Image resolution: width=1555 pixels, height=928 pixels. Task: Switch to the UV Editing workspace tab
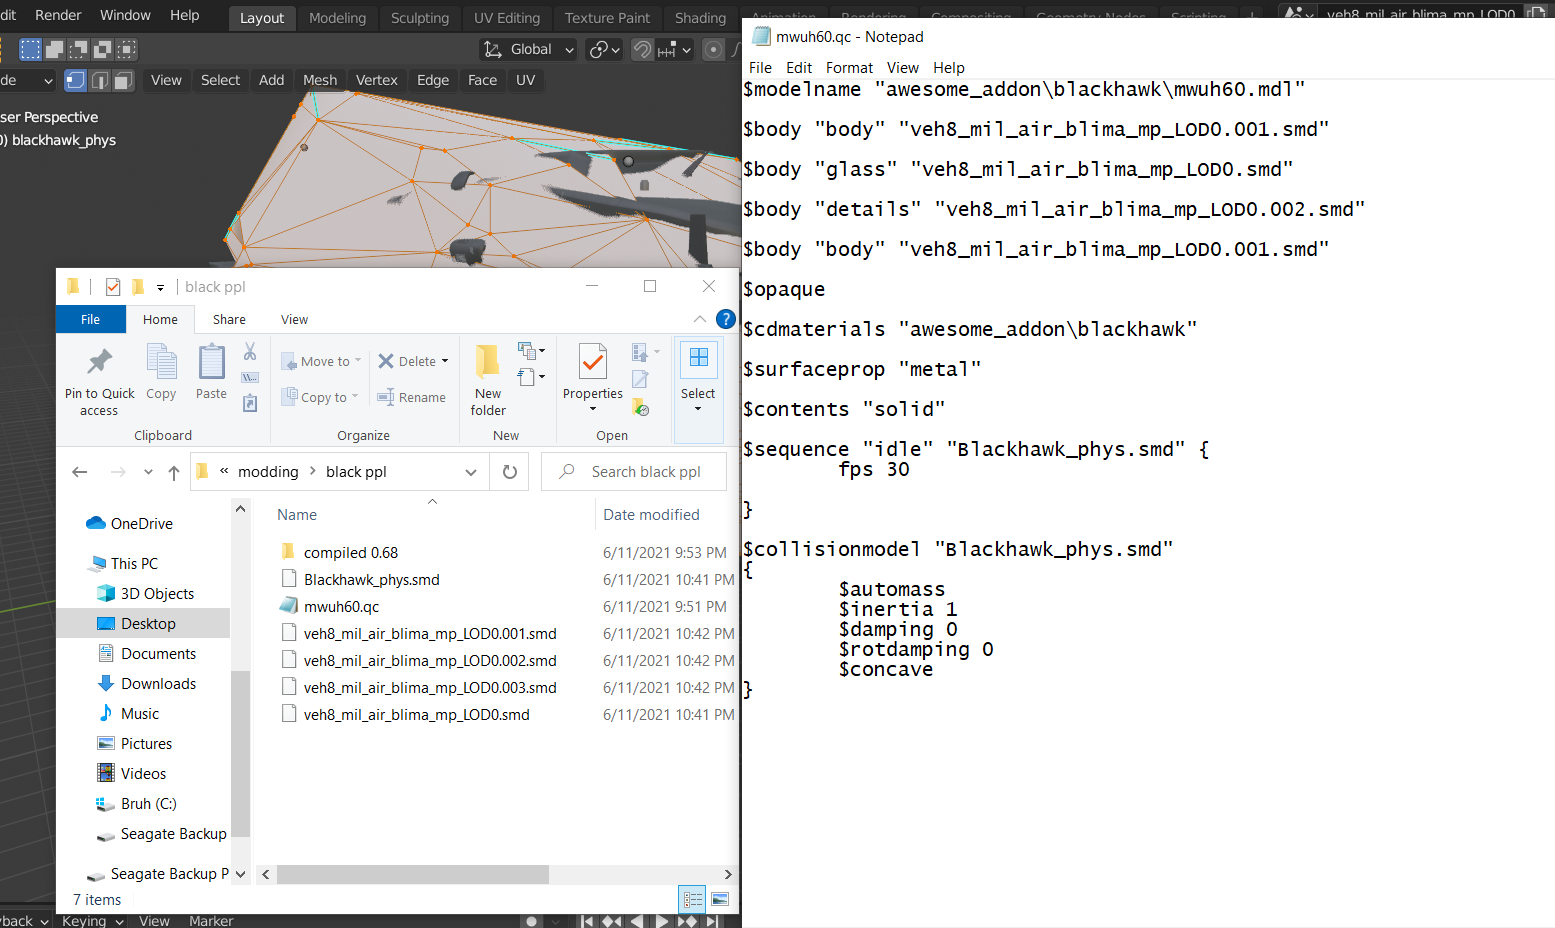coord(507,18)
